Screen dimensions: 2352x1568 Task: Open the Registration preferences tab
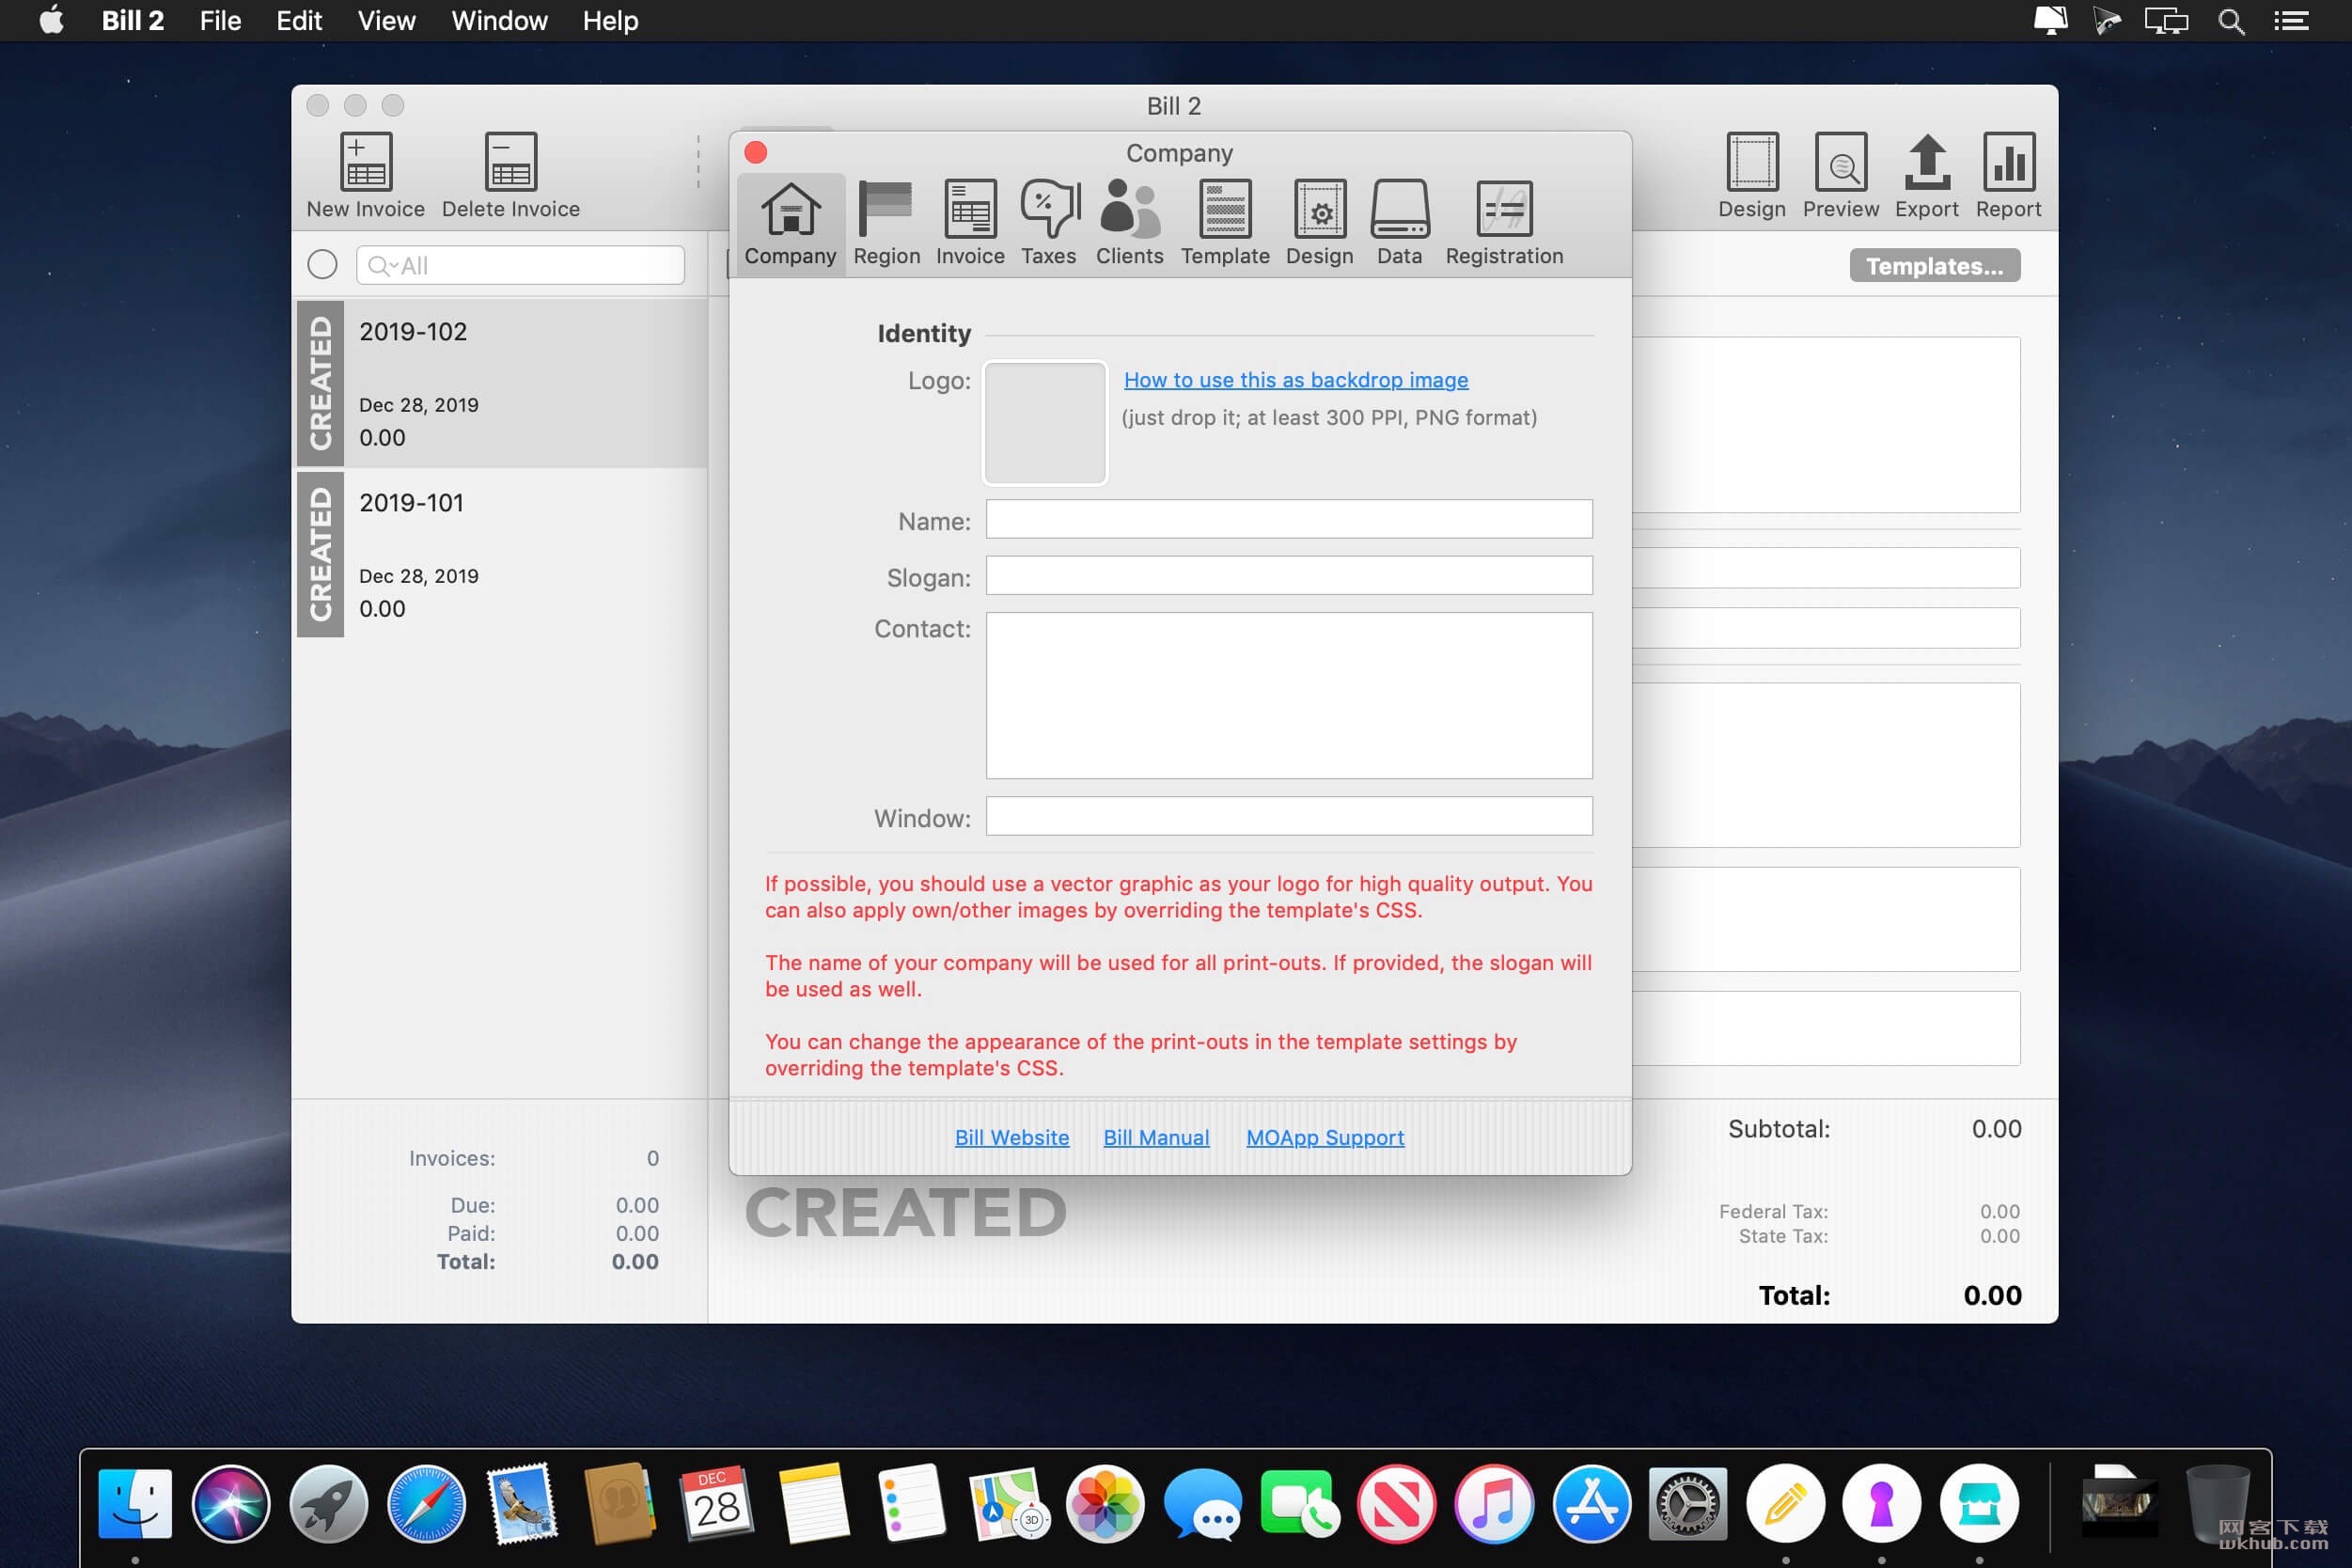coord(1504,224)
